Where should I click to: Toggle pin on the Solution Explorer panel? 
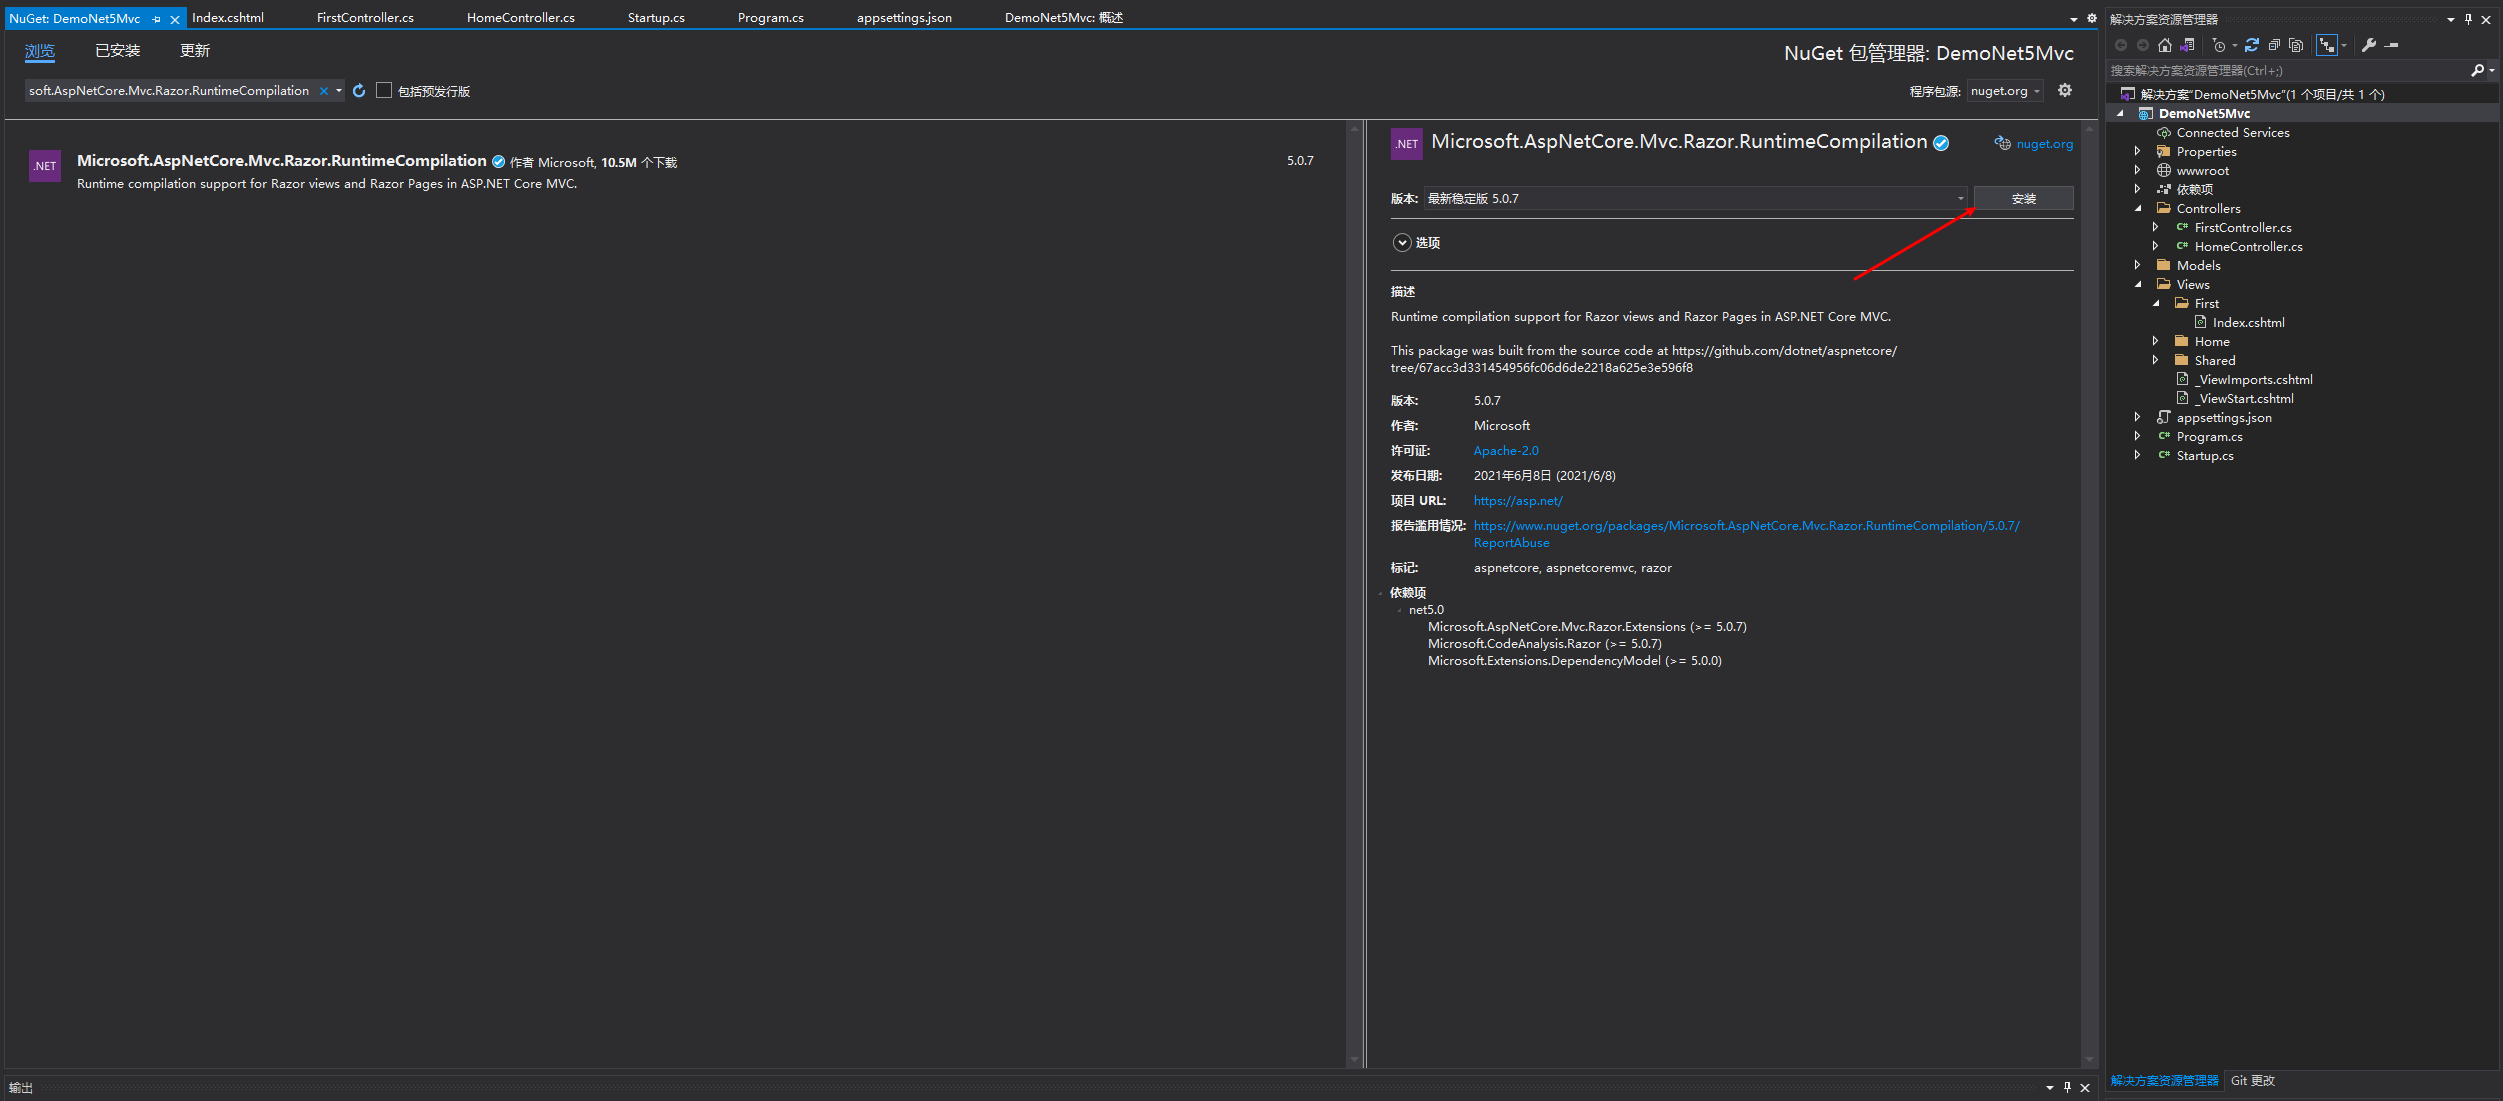(x=2468, y=18)
